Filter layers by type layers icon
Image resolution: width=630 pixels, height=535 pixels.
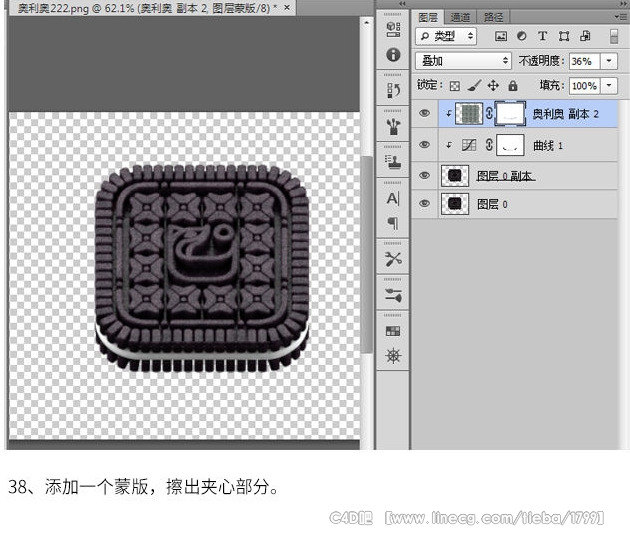[x=542, y=37]
